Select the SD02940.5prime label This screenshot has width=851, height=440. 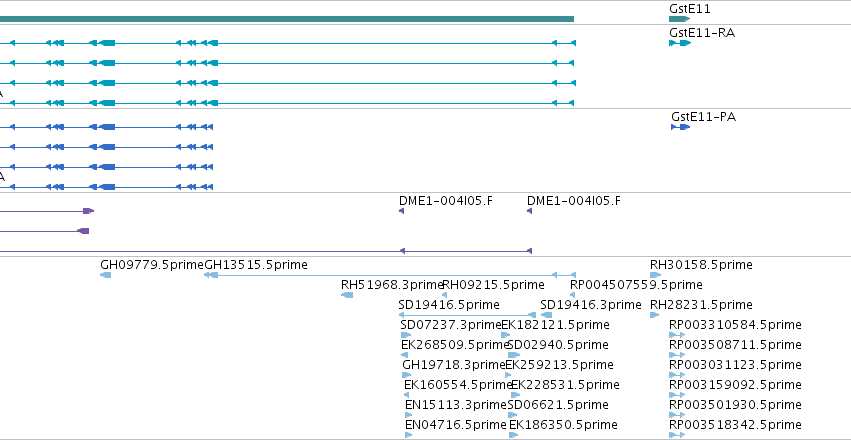coord(558,345)
